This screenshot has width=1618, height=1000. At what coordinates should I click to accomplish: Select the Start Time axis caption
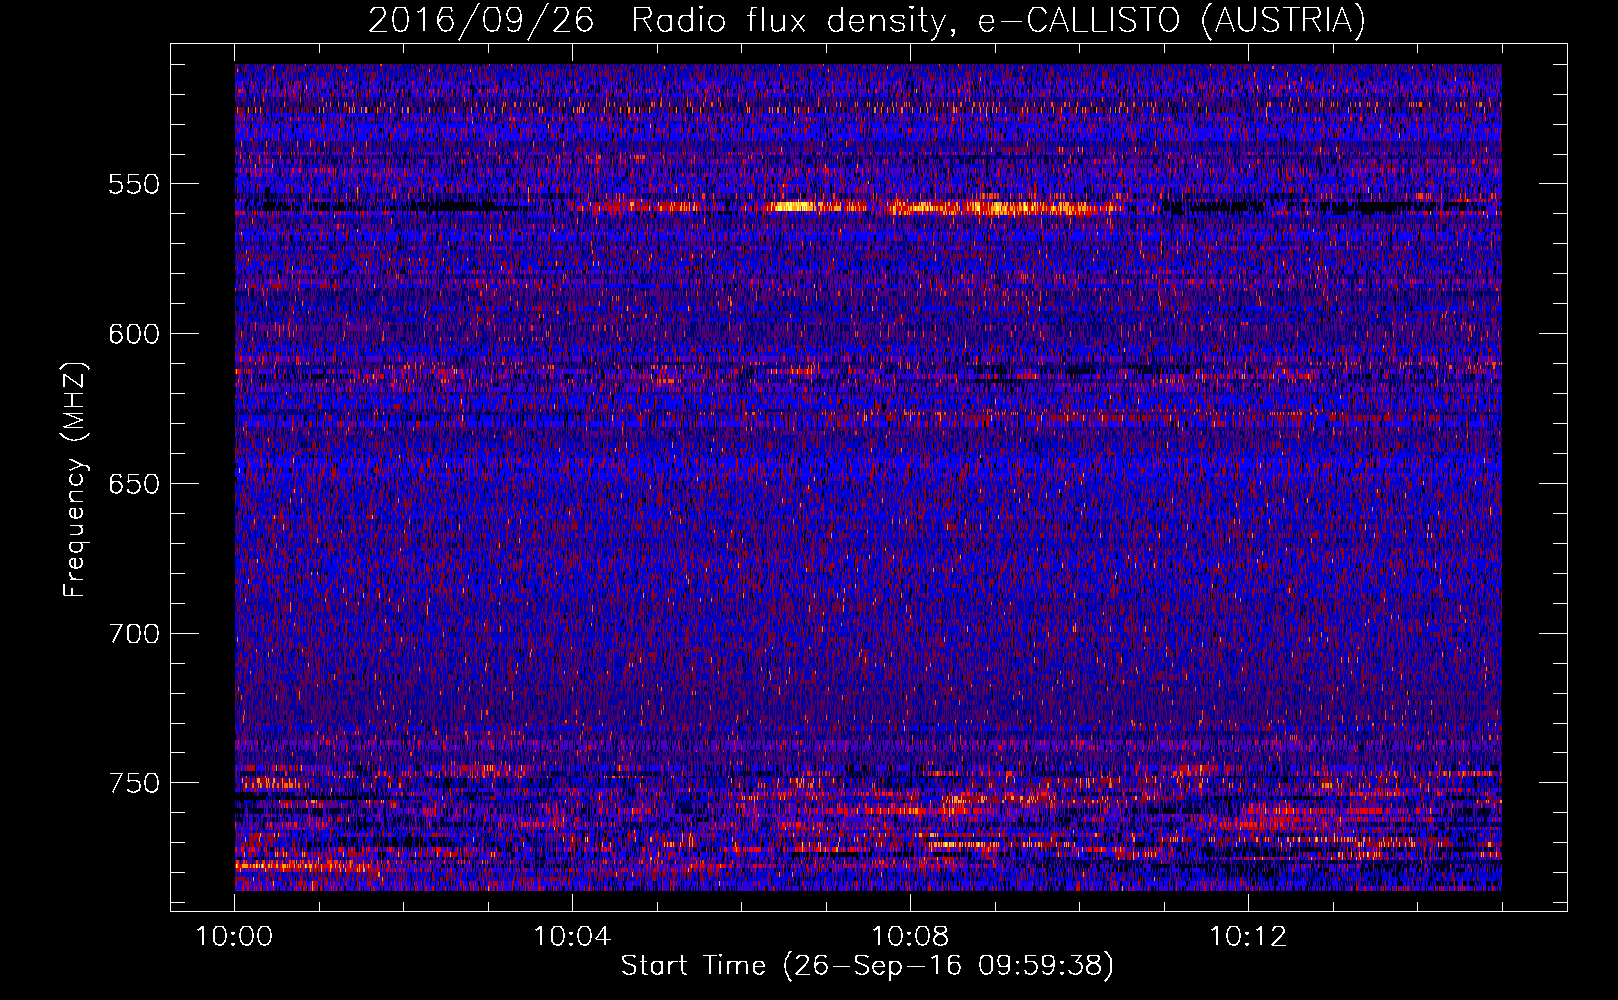867,966
